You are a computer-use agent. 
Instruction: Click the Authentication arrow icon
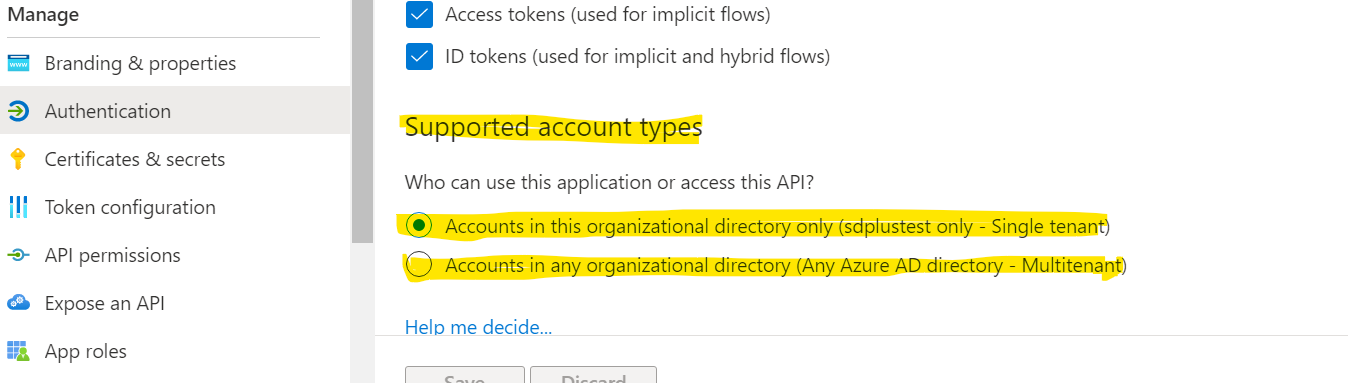pyautogui.click(x=18, y=112)
